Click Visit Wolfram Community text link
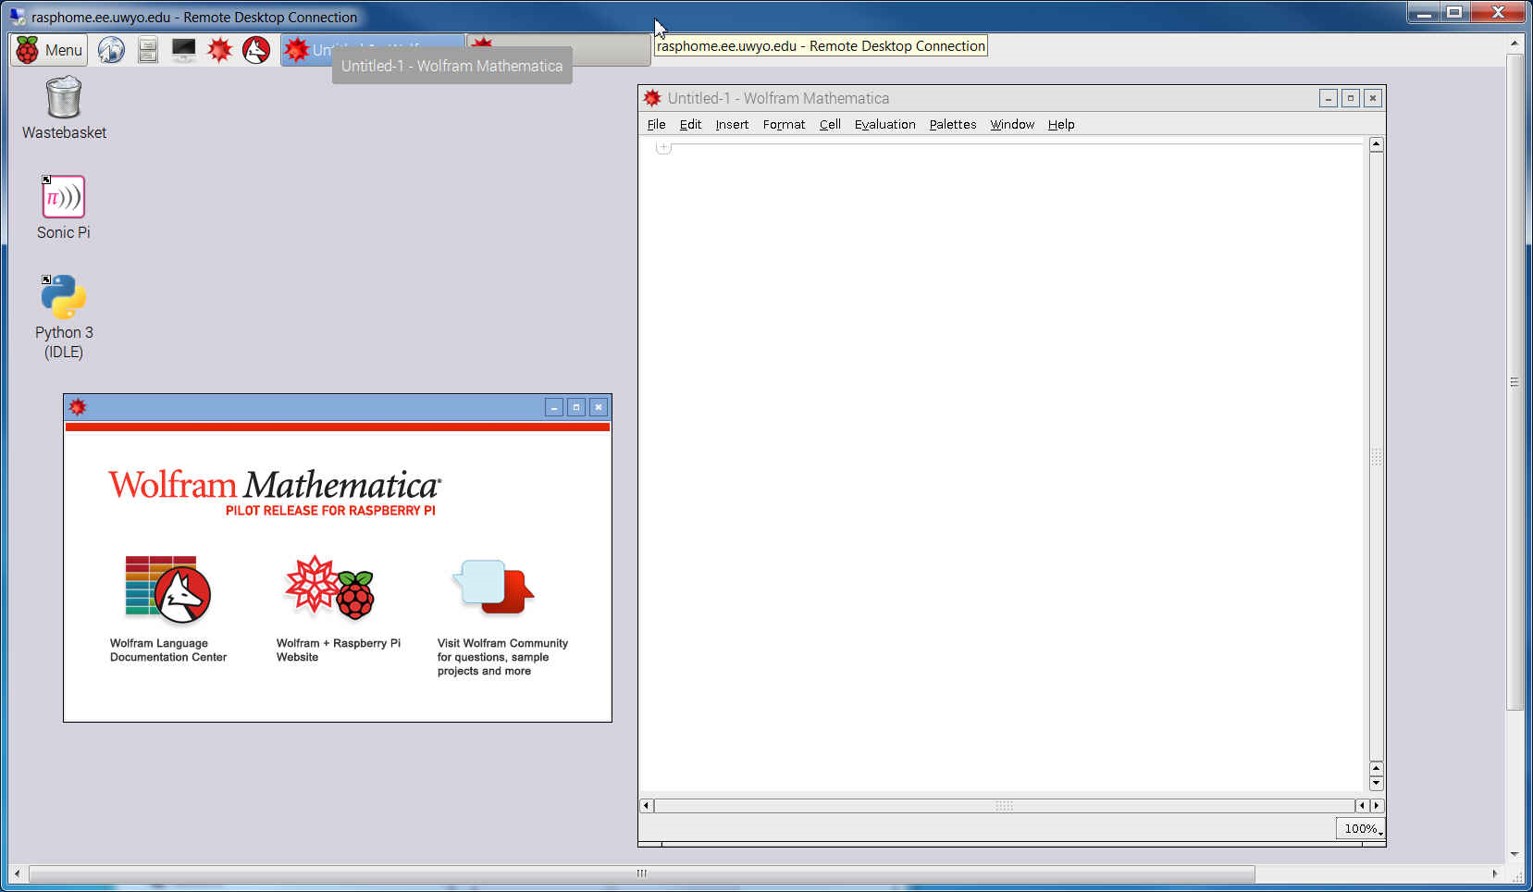The image size is (1533, 892). tap(502, 657)
